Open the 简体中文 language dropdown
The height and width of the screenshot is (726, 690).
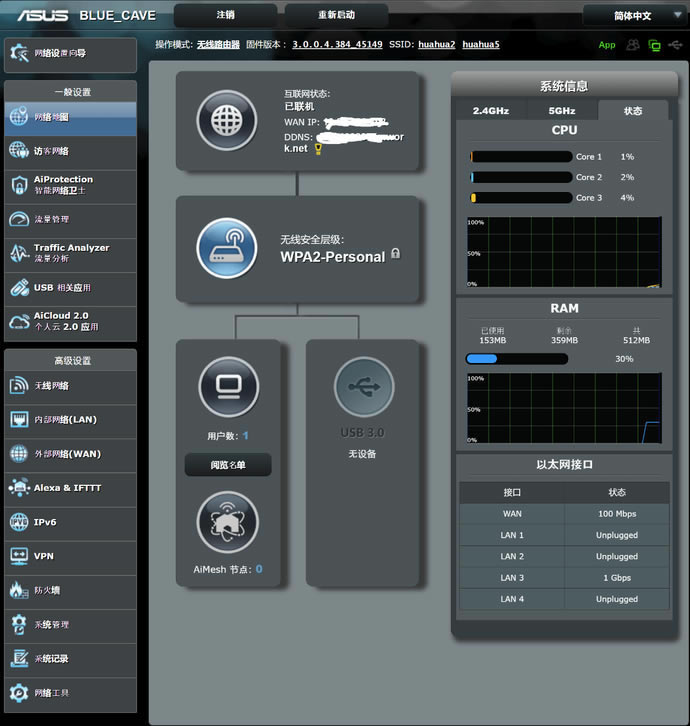(x=632, y=16)
